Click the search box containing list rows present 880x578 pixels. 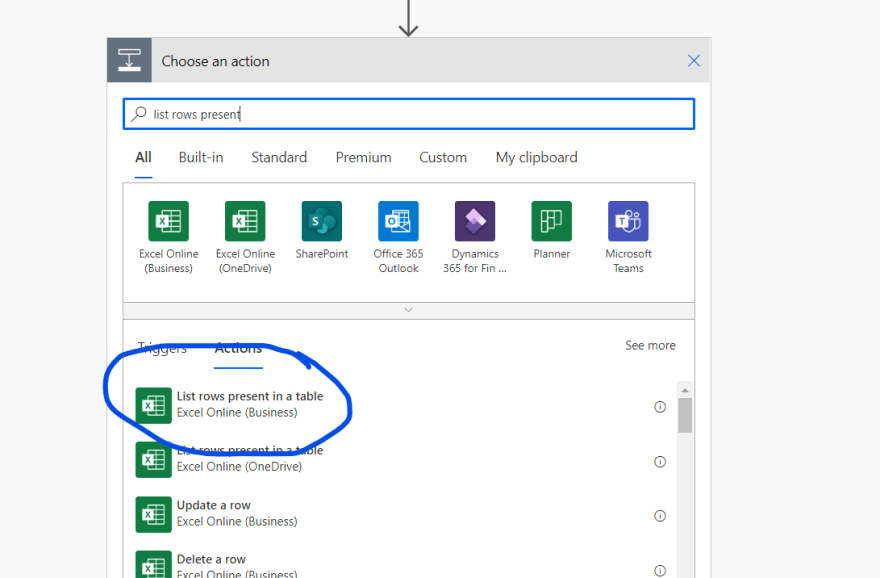(x=409, y=114)
